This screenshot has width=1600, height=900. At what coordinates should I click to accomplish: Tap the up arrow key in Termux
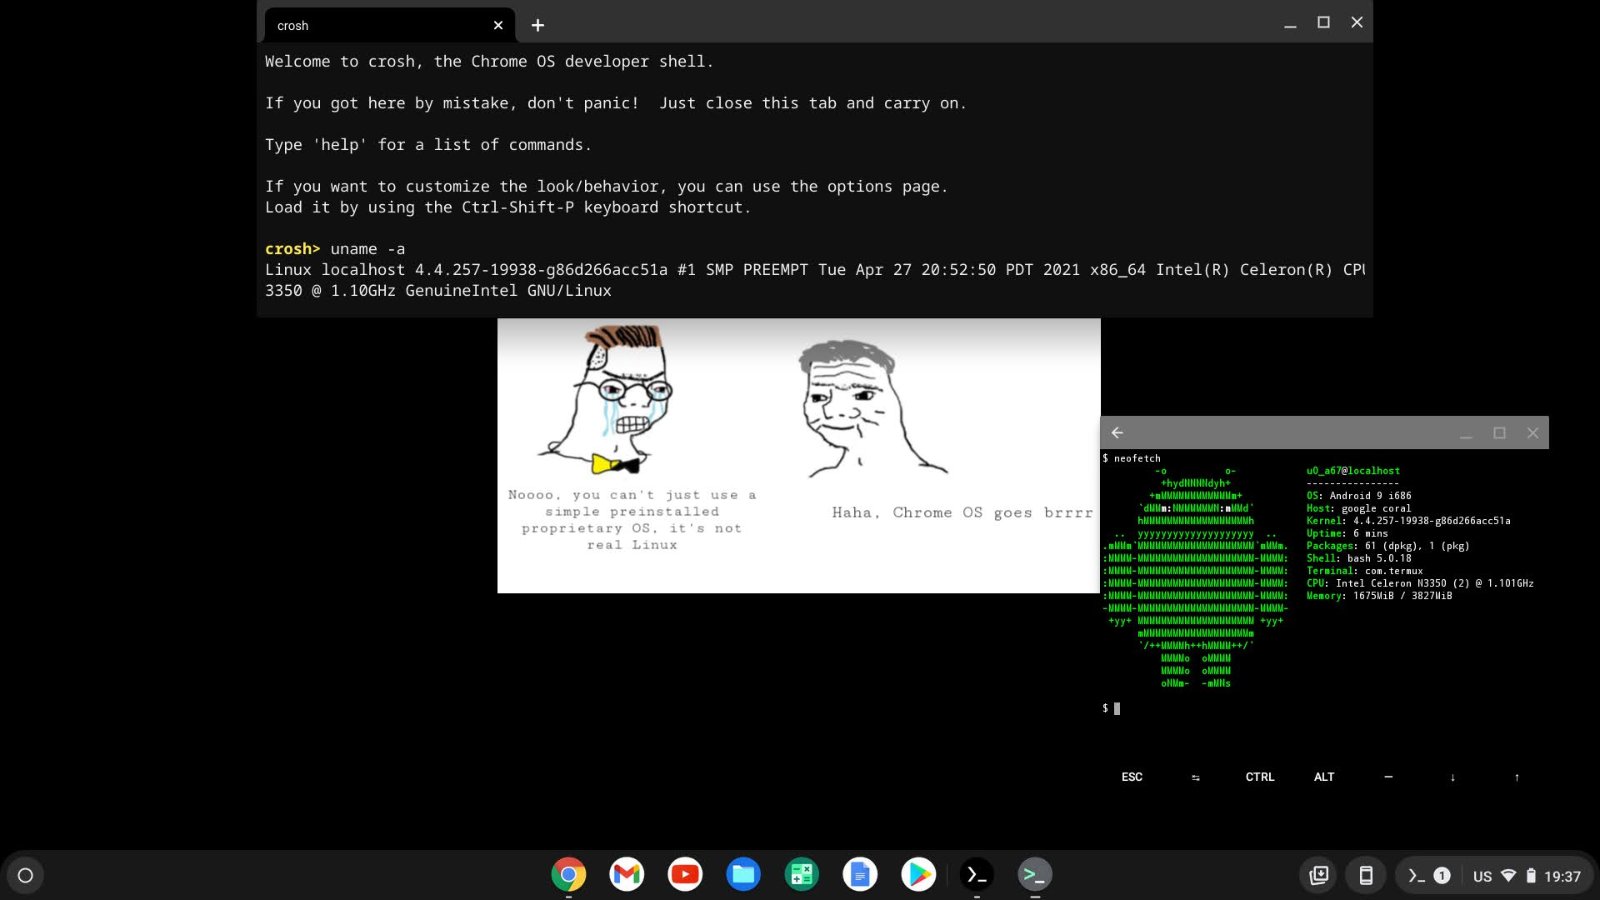click(1516, 777)
